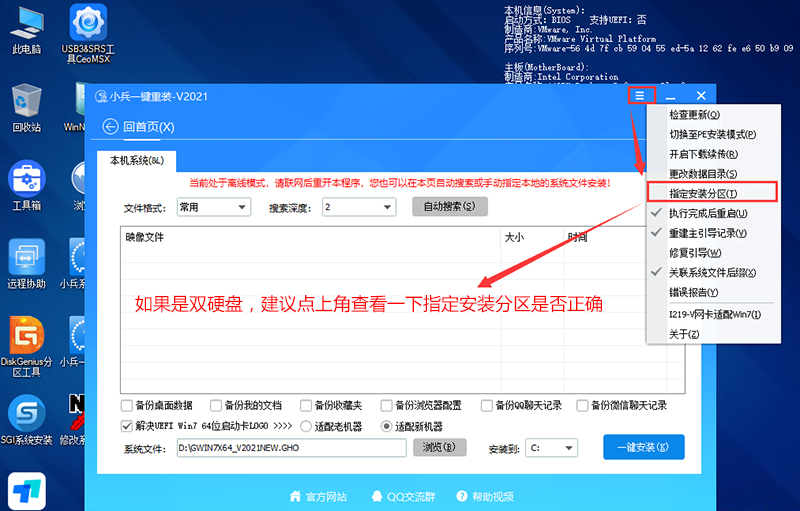Toggle backup favorites checkbox
Image resolution: width=800 pixels, height=511 pixels.
click(x=306, y=405)
